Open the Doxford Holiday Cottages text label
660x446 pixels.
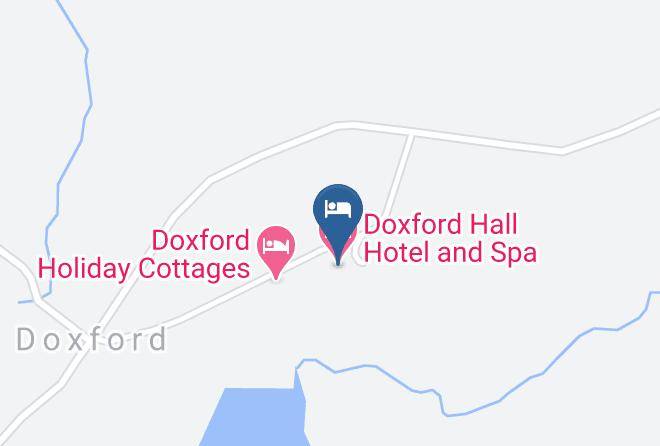click(144, 255)
